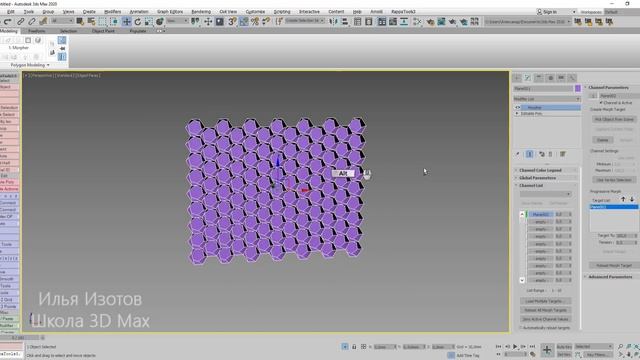
Task: Click the purple object color swatch
Action: point(578,89)
